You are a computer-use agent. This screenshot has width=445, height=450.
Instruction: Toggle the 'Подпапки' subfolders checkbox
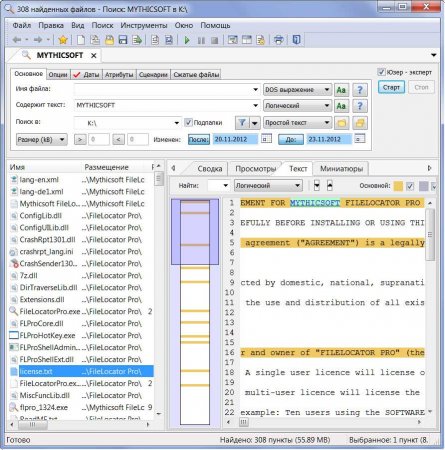coord(188,122)
